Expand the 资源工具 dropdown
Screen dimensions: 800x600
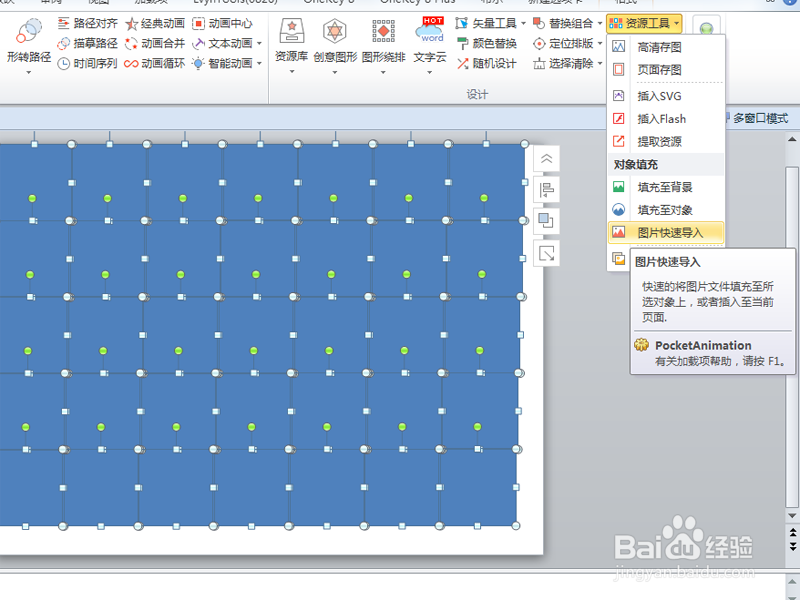pos(644,23)
